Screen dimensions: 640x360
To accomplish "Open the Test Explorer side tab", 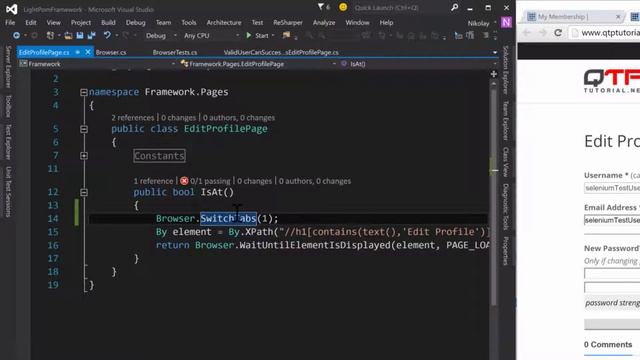I will point(8,142).
